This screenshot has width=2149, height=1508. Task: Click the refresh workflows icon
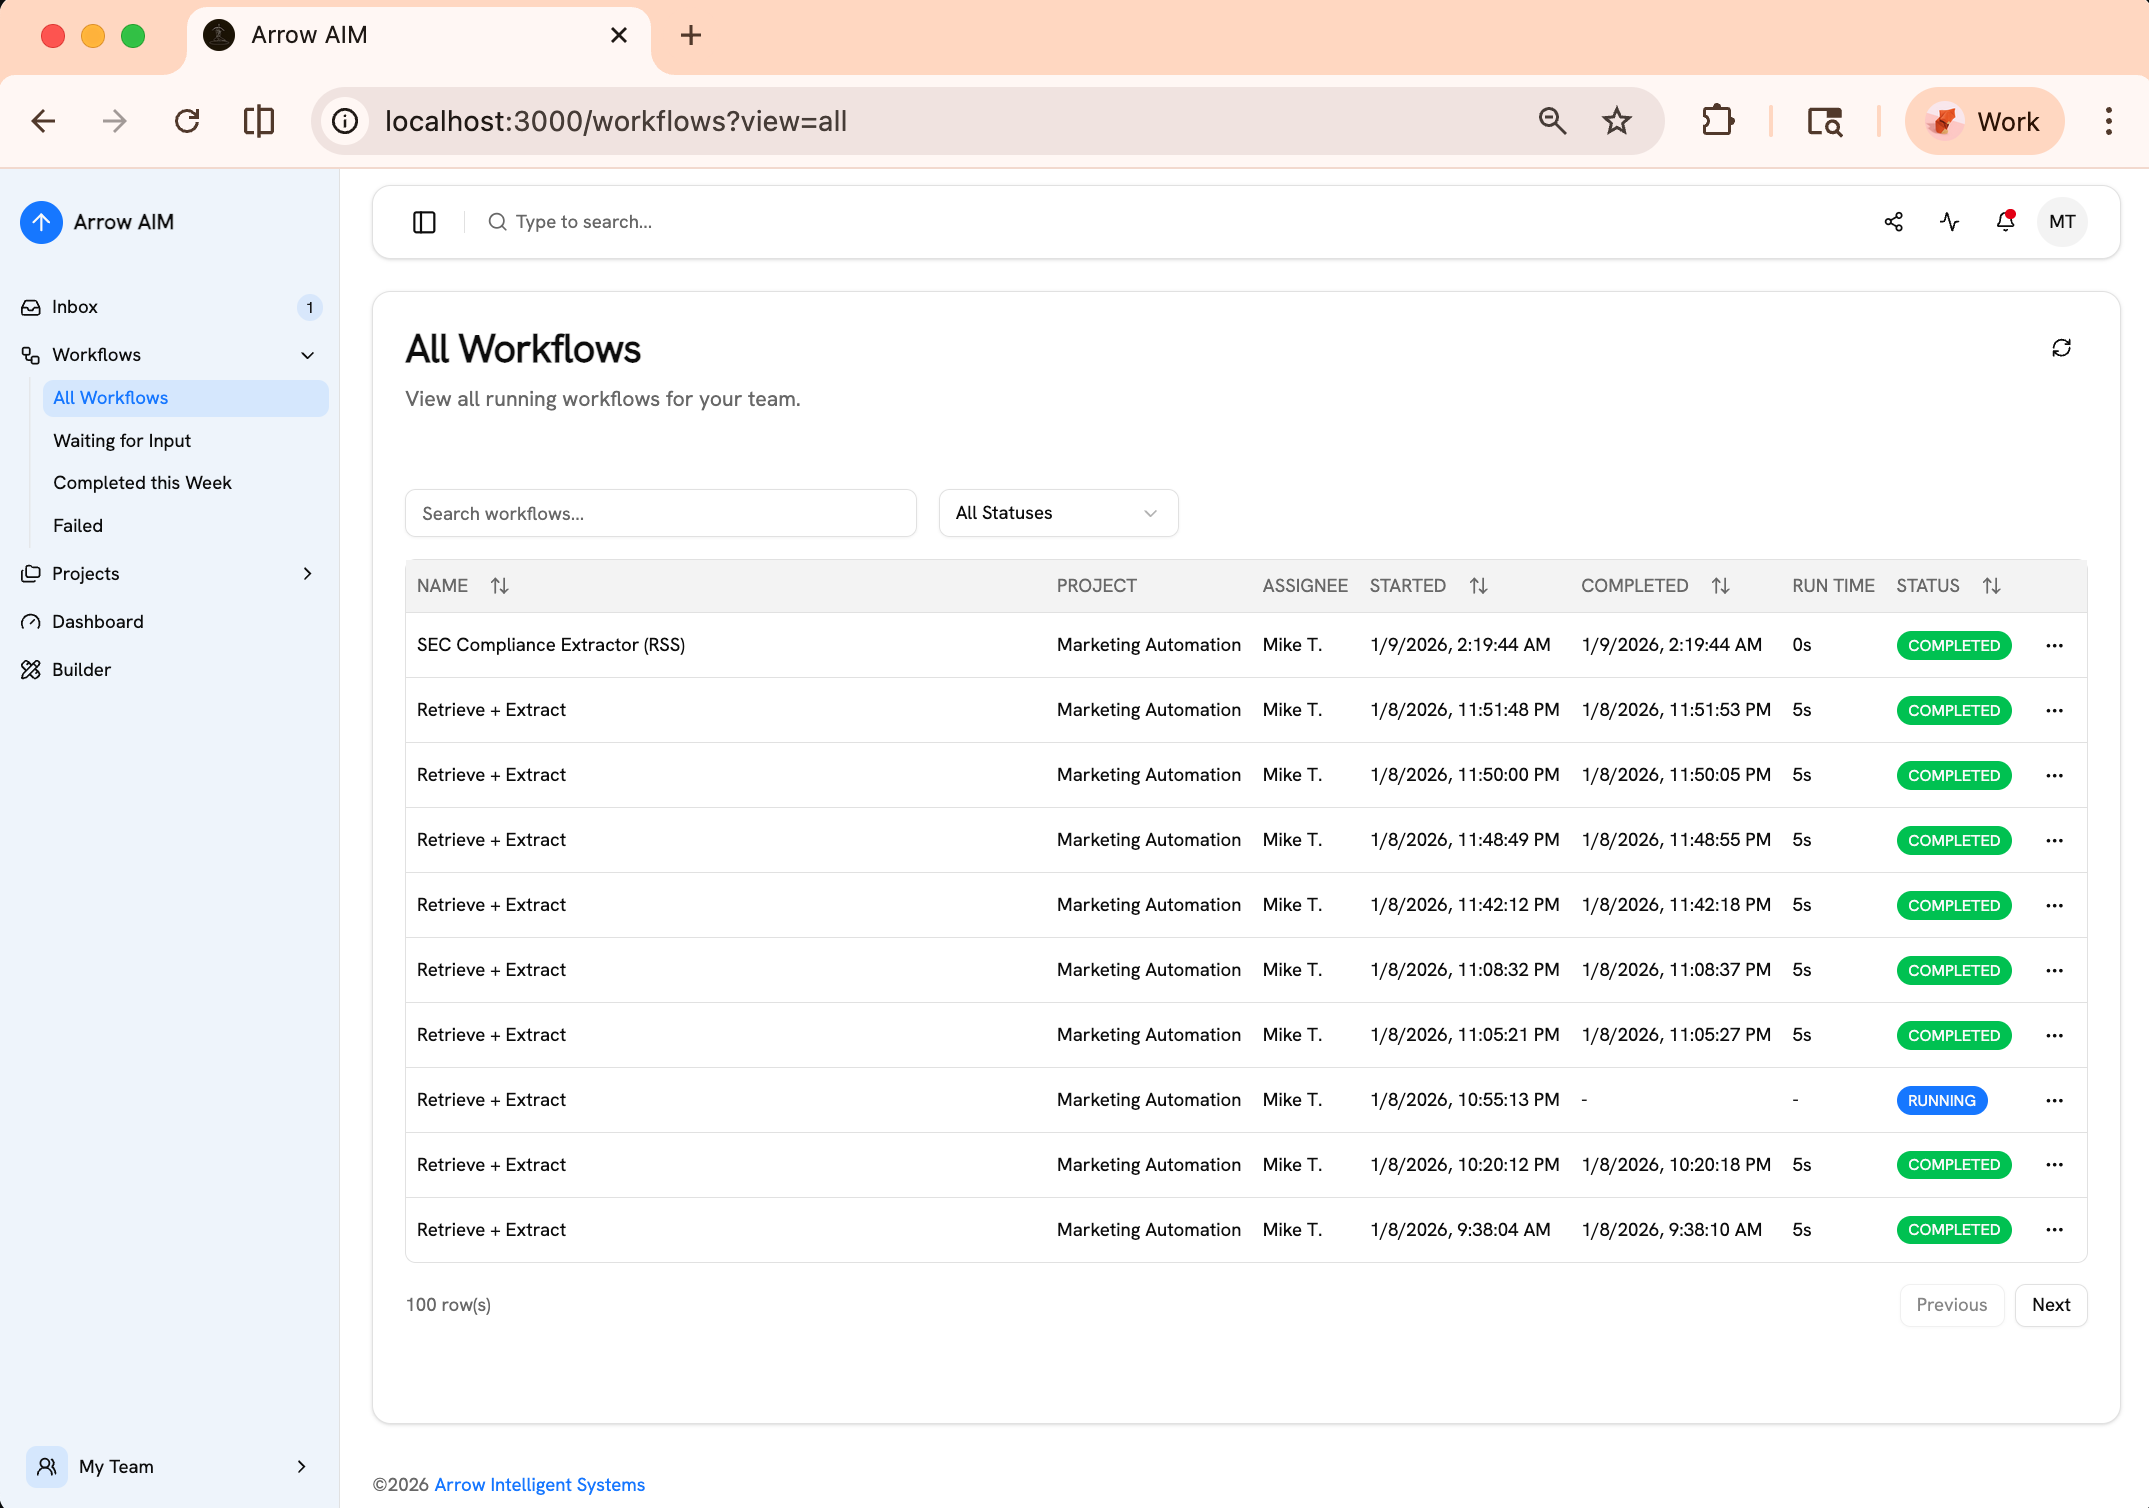[2061, 348]
